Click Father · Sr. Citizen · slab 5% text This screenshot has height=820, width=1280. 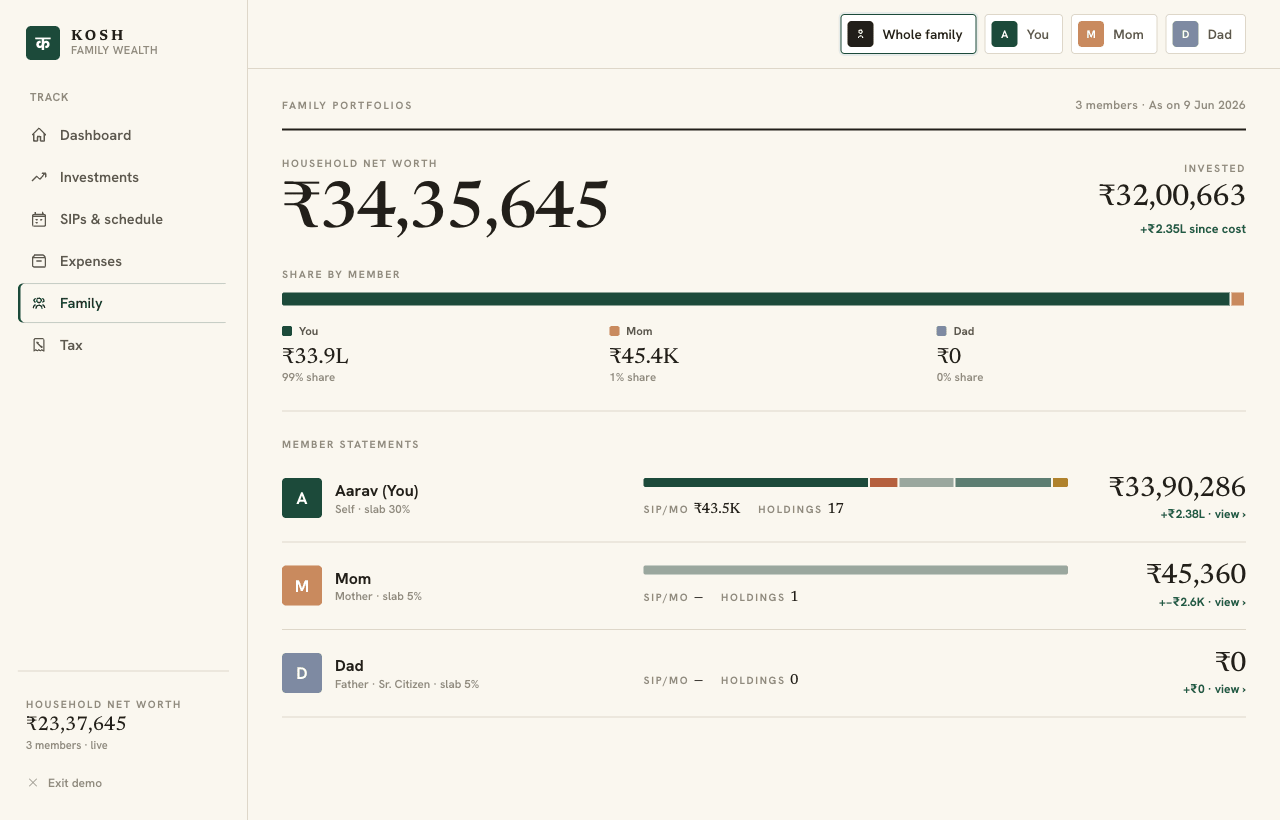pyautogui.click(x=407, y=684)
